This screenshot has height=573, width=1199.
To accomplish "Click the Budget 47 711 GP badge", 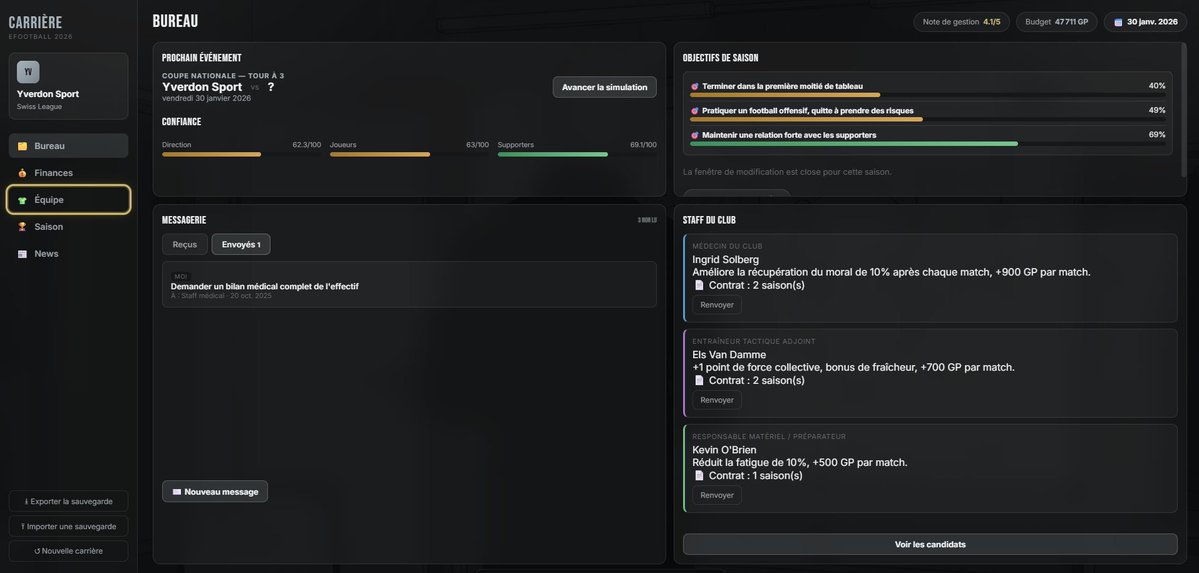I will [1057, 22].
